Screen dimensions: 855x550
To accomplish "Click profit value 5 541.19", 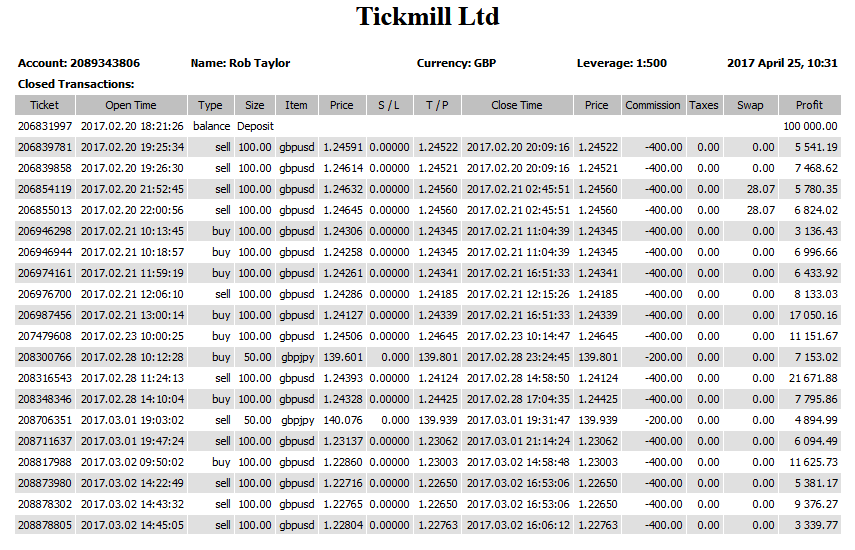I will point(816,147).
